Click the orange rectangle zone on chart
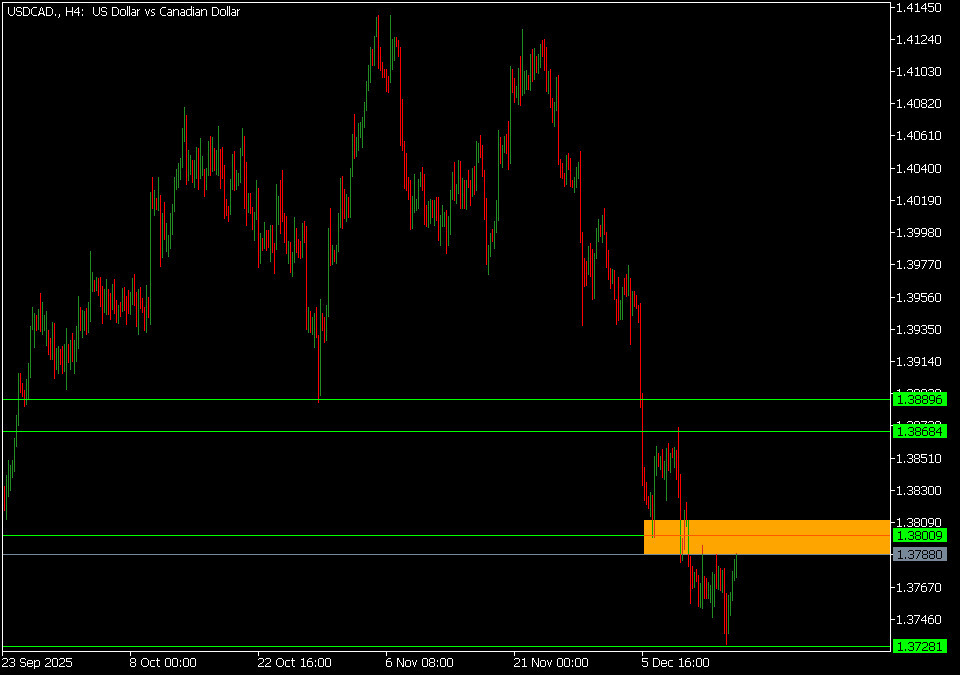Screen dimensions: 960x675 pos(766,537)
